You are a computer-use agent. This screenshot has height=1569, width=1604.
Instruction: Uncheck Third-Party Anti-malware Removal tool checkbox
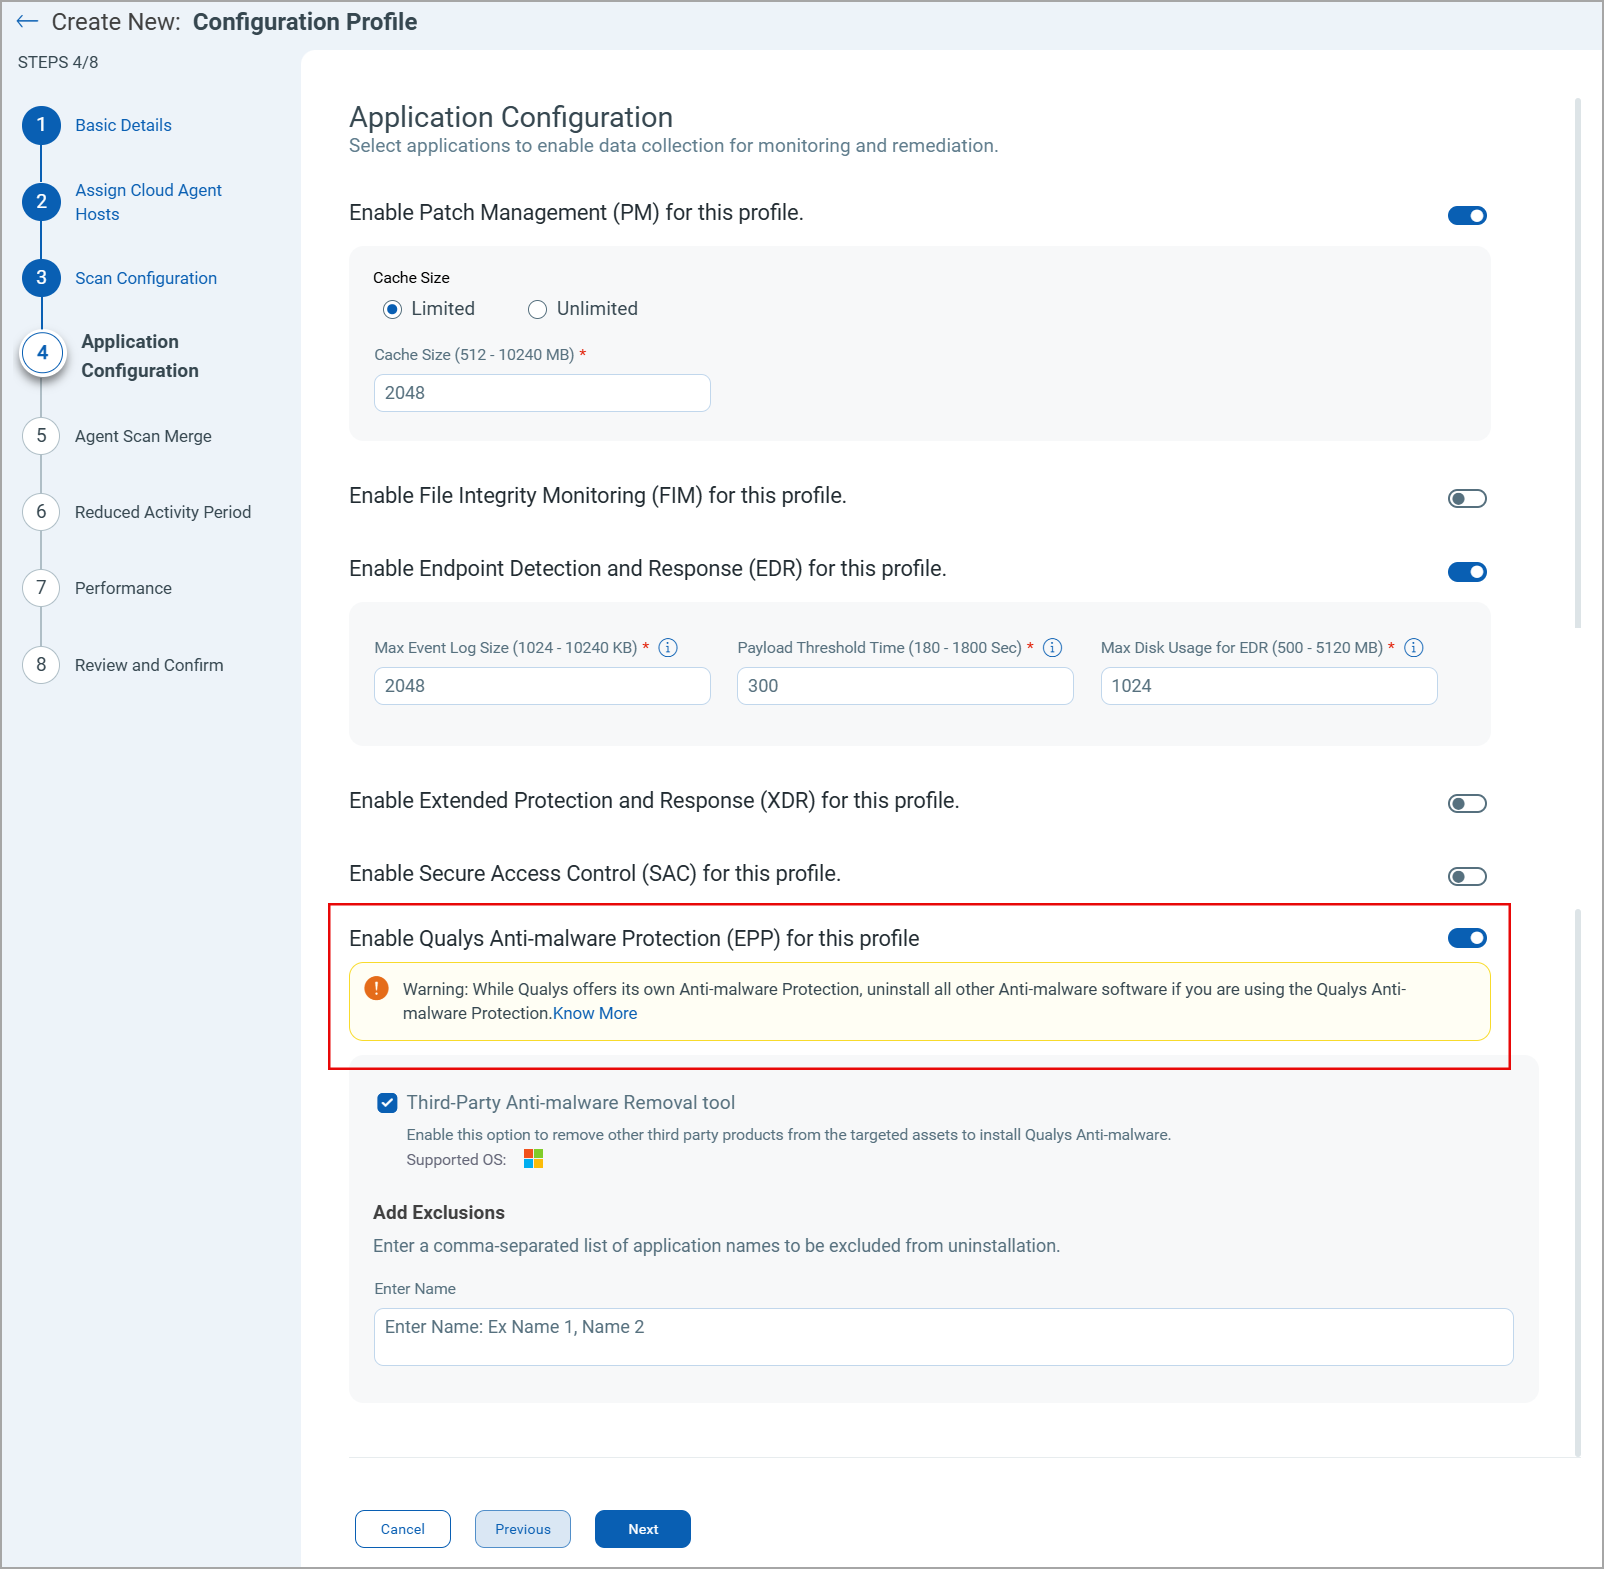[x=387, y=1102]
